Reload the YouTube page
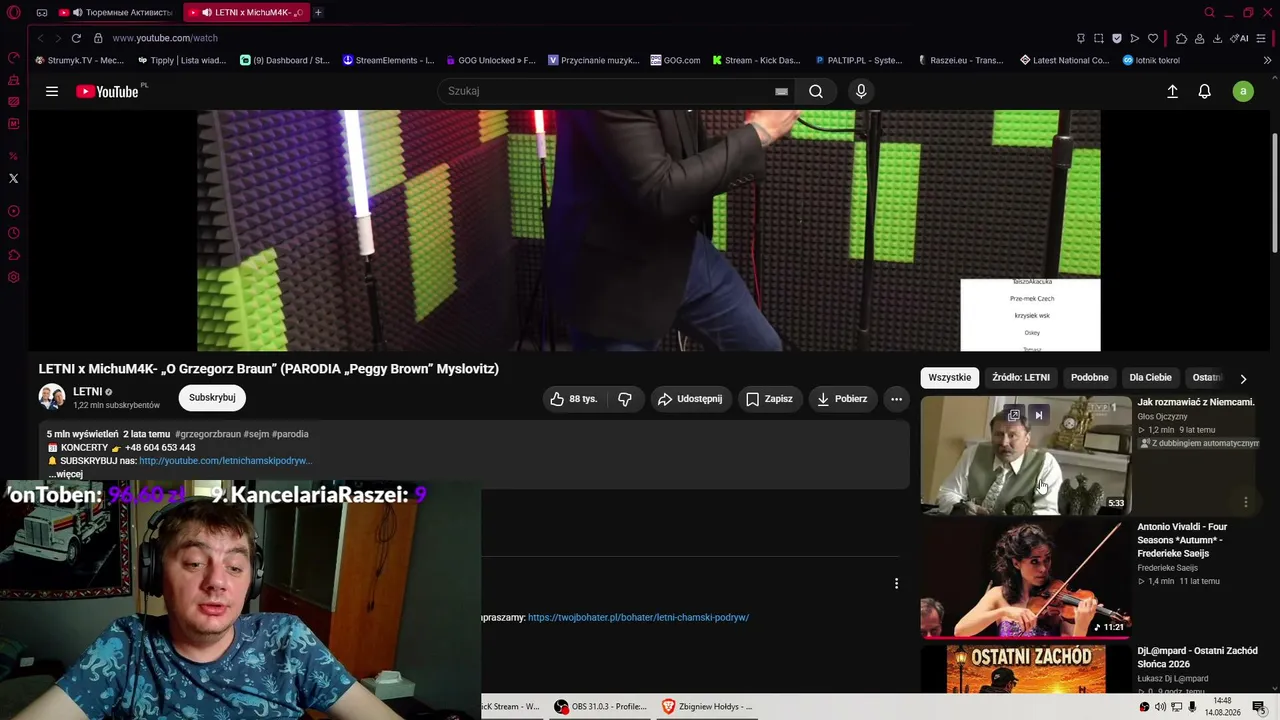Image resolution: width=1280 pixels, height=720 pixels. coord(76,38)
